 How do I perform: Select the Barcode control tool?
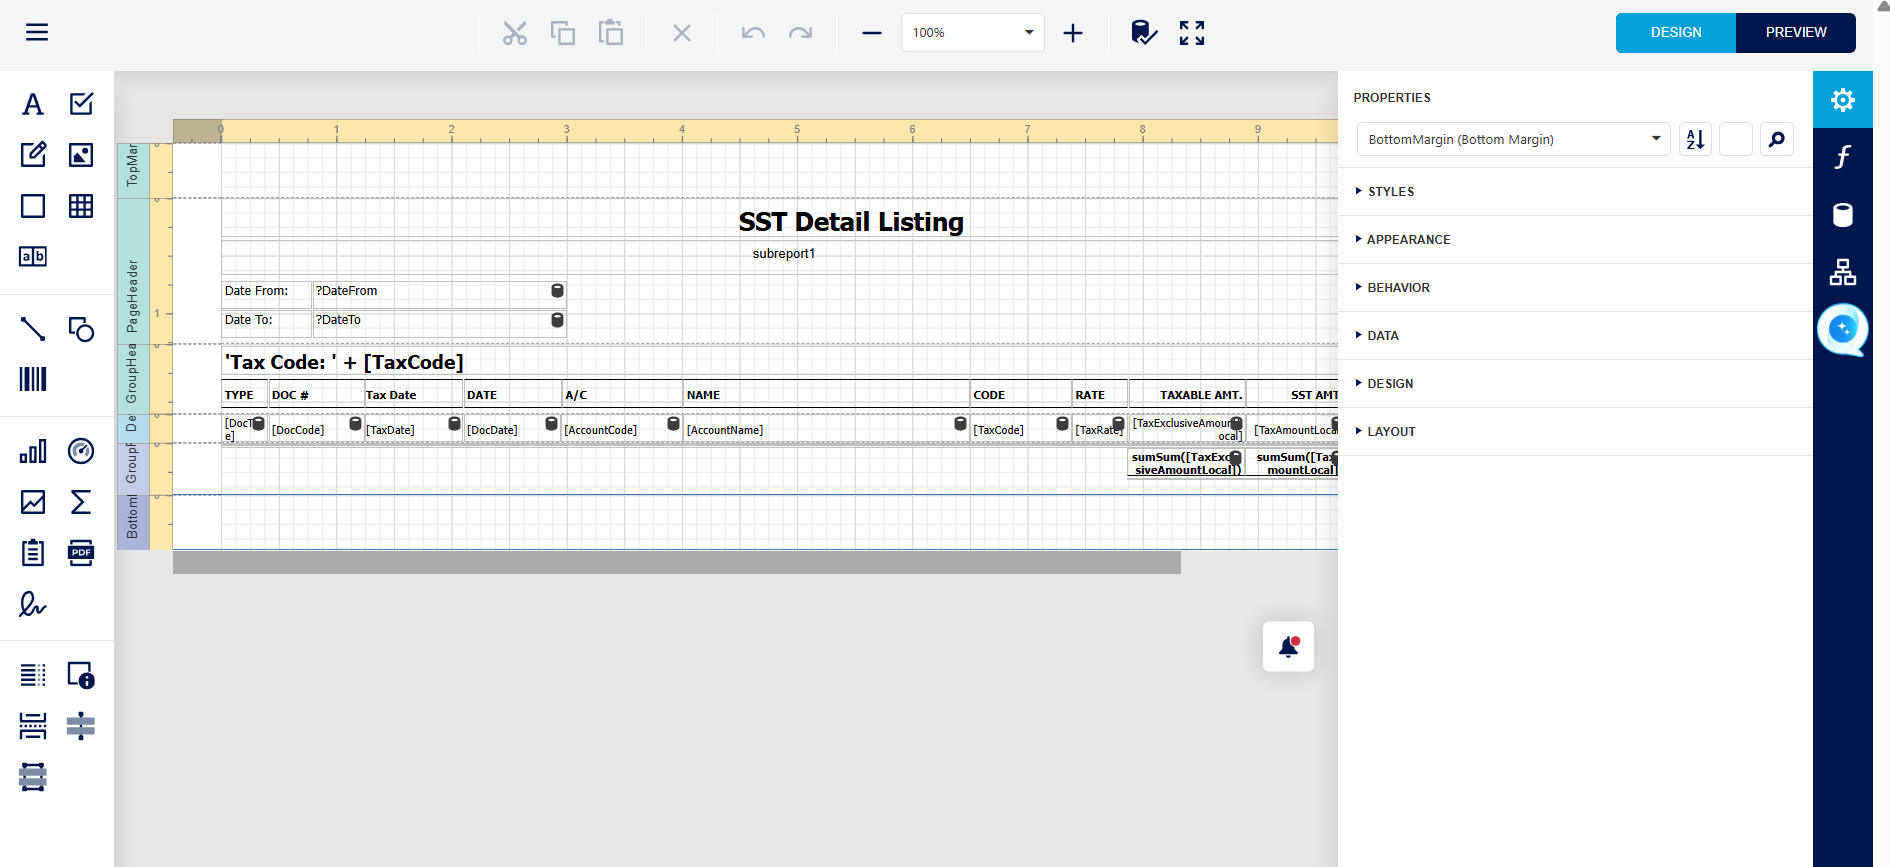tap(33, 379)
